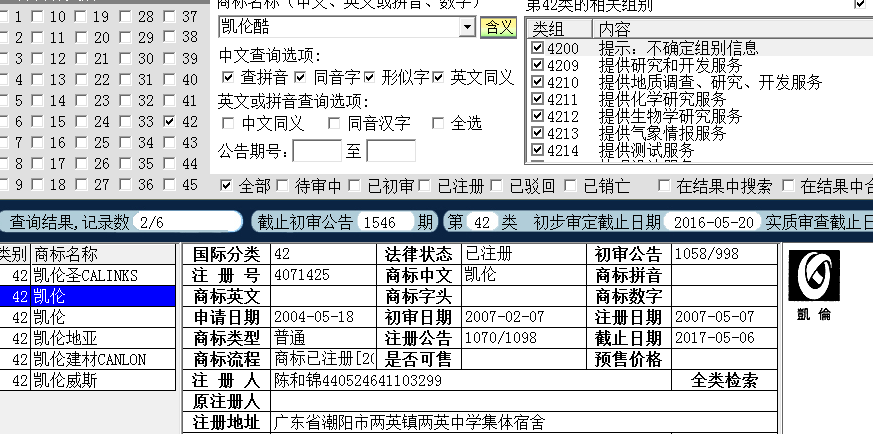Click the 类组 column header
The height and width of the screenshot is (434, 873).
(x=559, y=29)
